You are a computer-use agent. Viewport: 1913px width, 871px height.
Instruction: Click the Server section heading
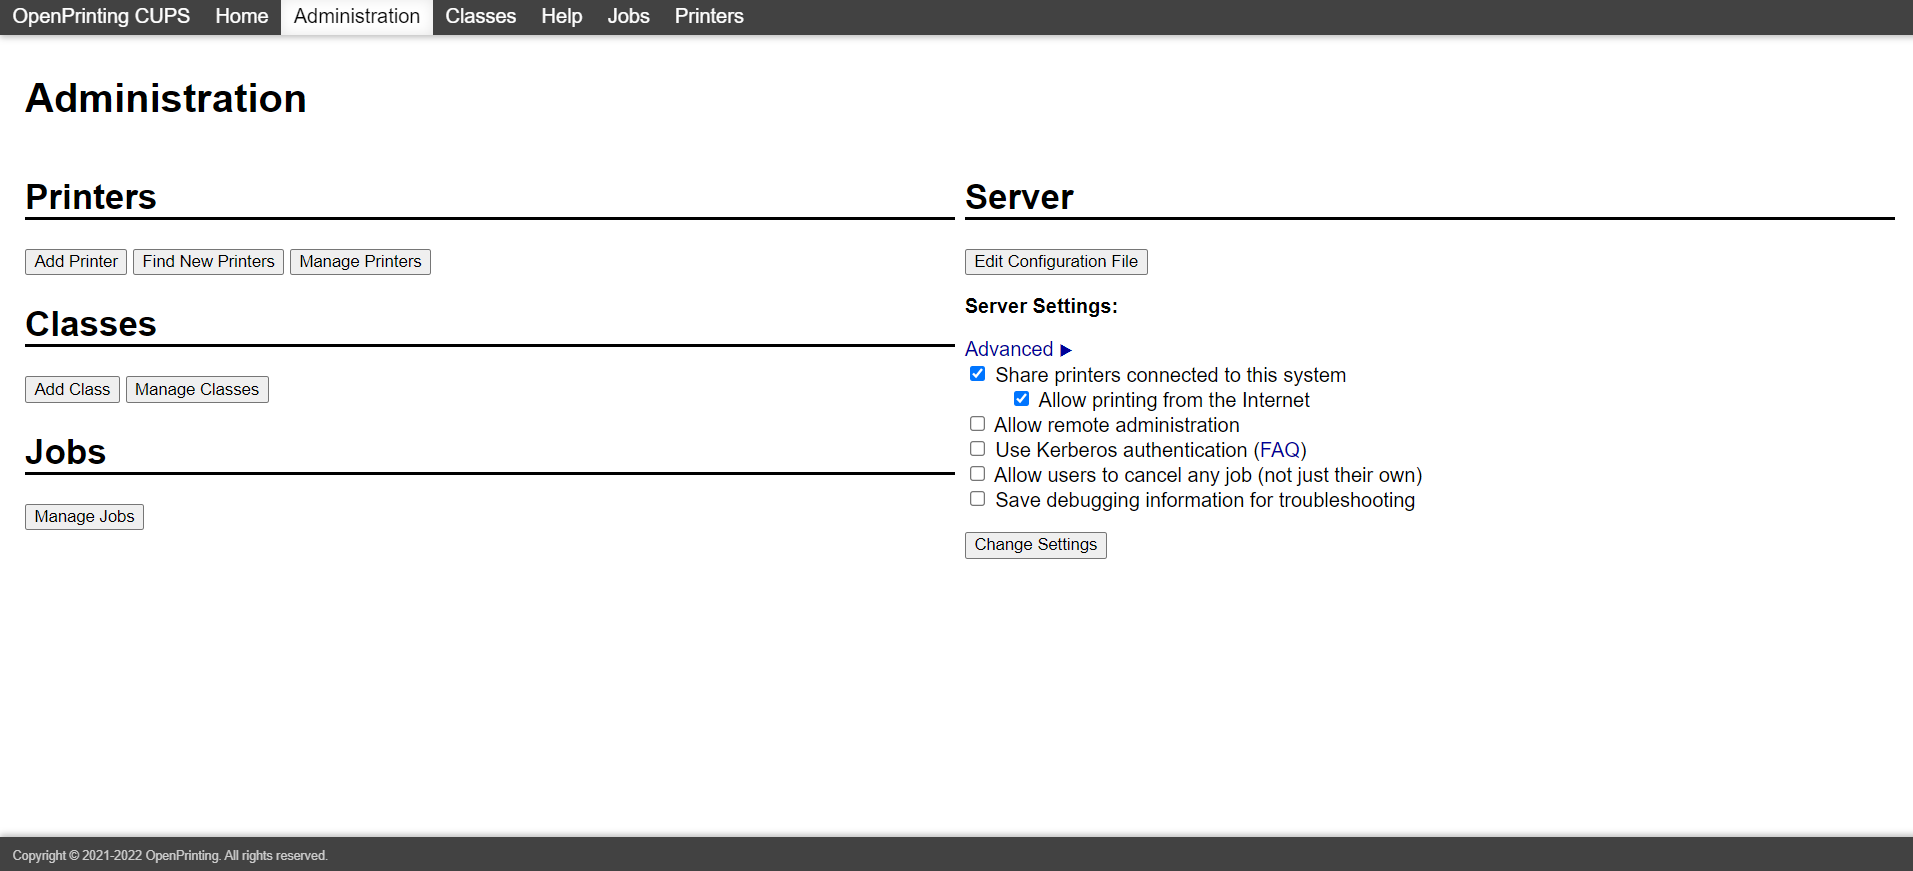click(1019, 197)
